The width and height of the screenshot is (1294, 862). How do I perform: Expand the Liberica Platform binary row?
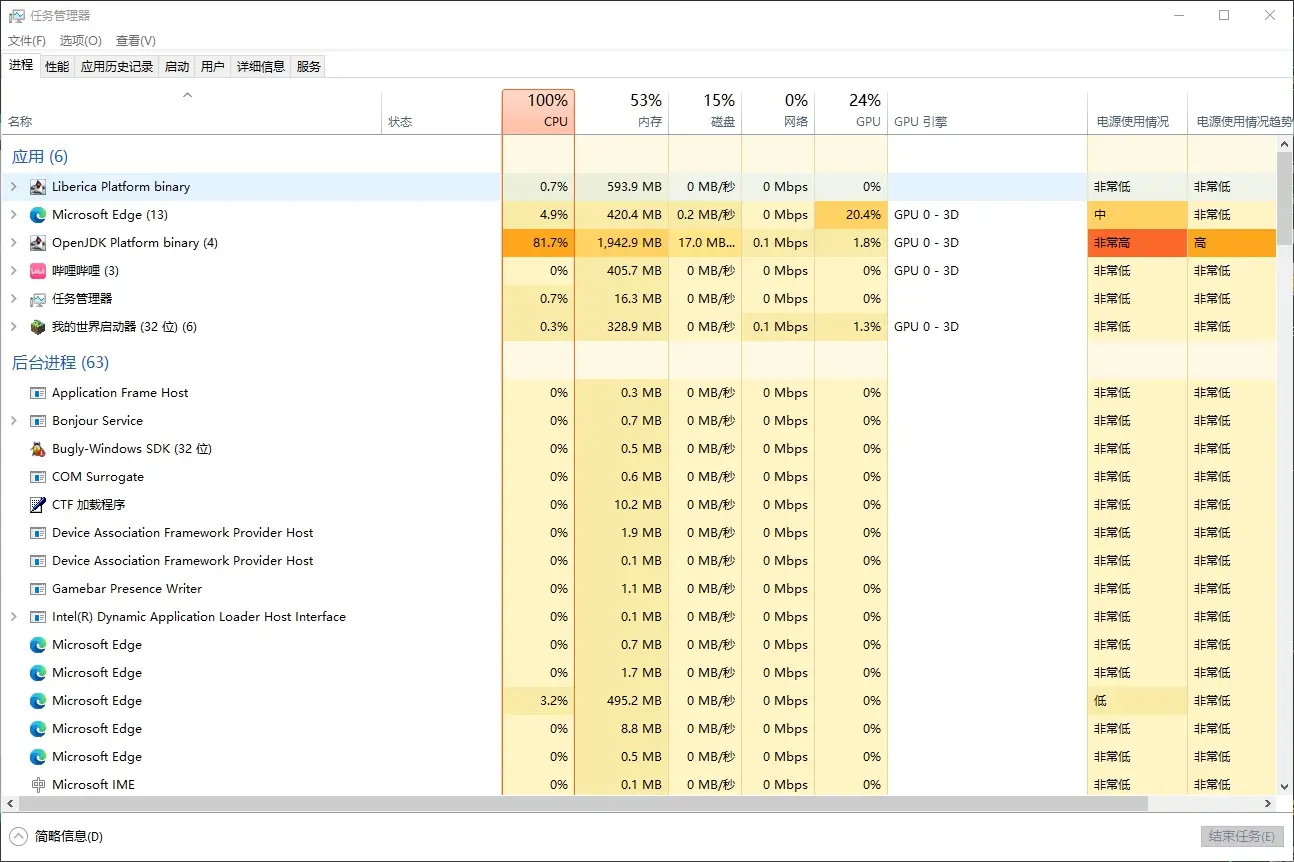click(13, 187)
